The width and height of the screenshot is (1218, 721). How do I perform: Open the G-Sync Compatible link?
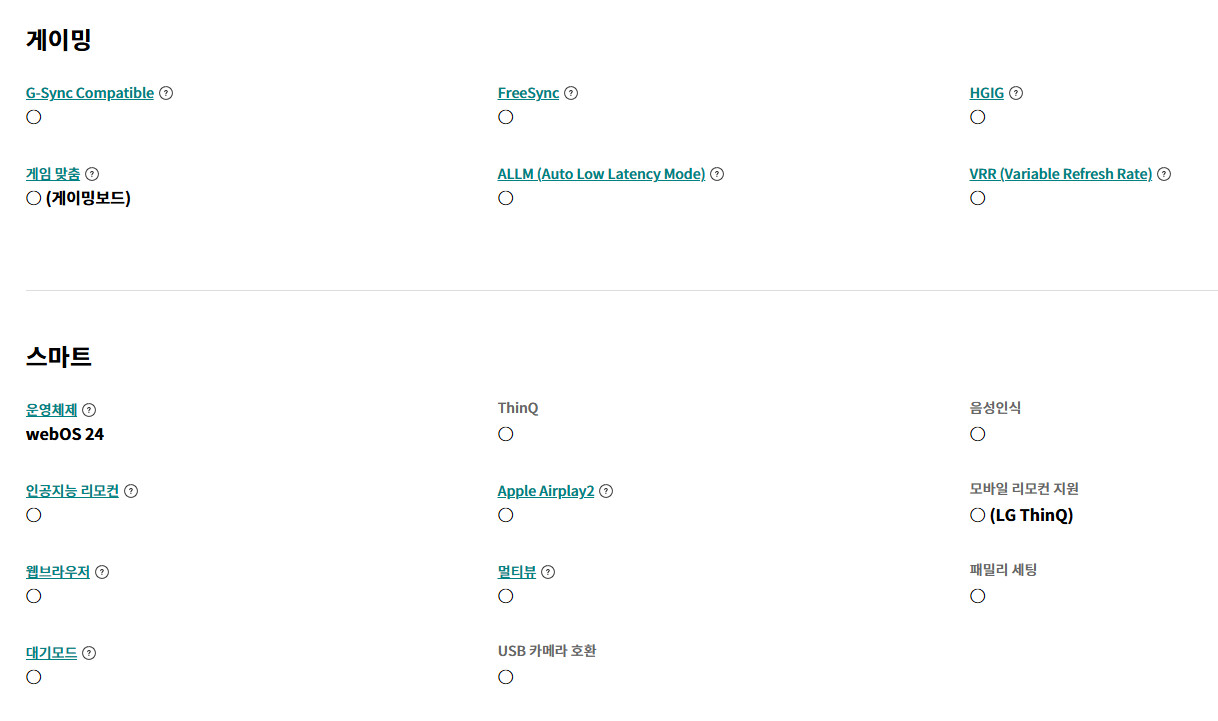(x=90, y=93)
